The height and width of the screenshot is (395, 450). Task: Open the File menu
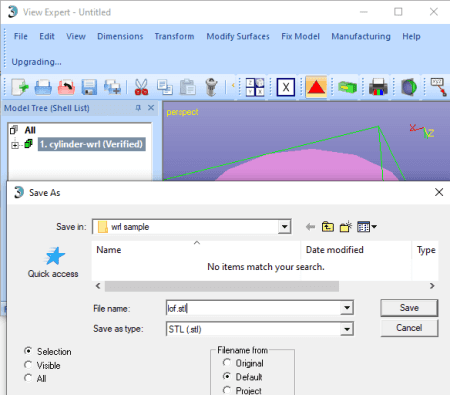click(21, 36)
